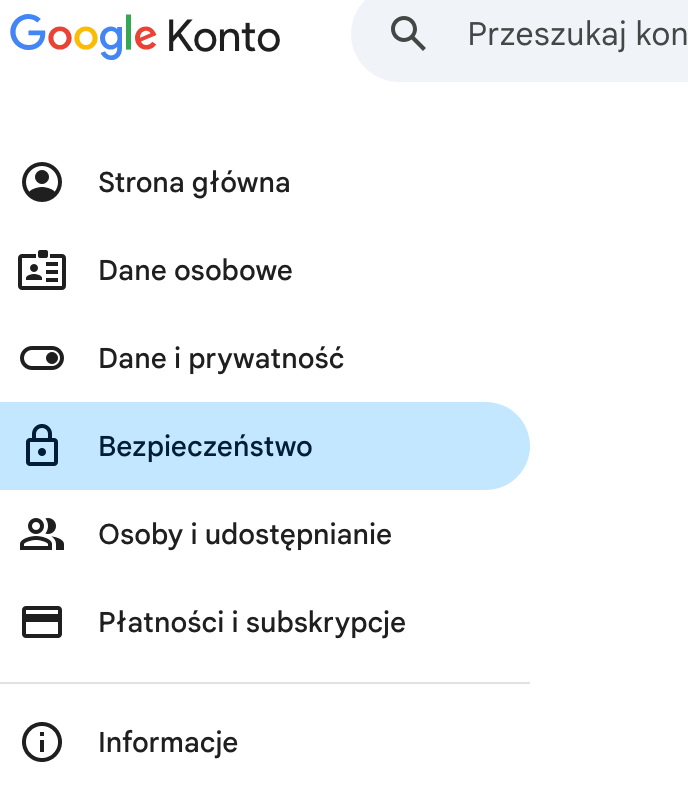Navigate to Osoby i udostępnianie
This screenshot has width=688, height=810.
tap(244, 534)
